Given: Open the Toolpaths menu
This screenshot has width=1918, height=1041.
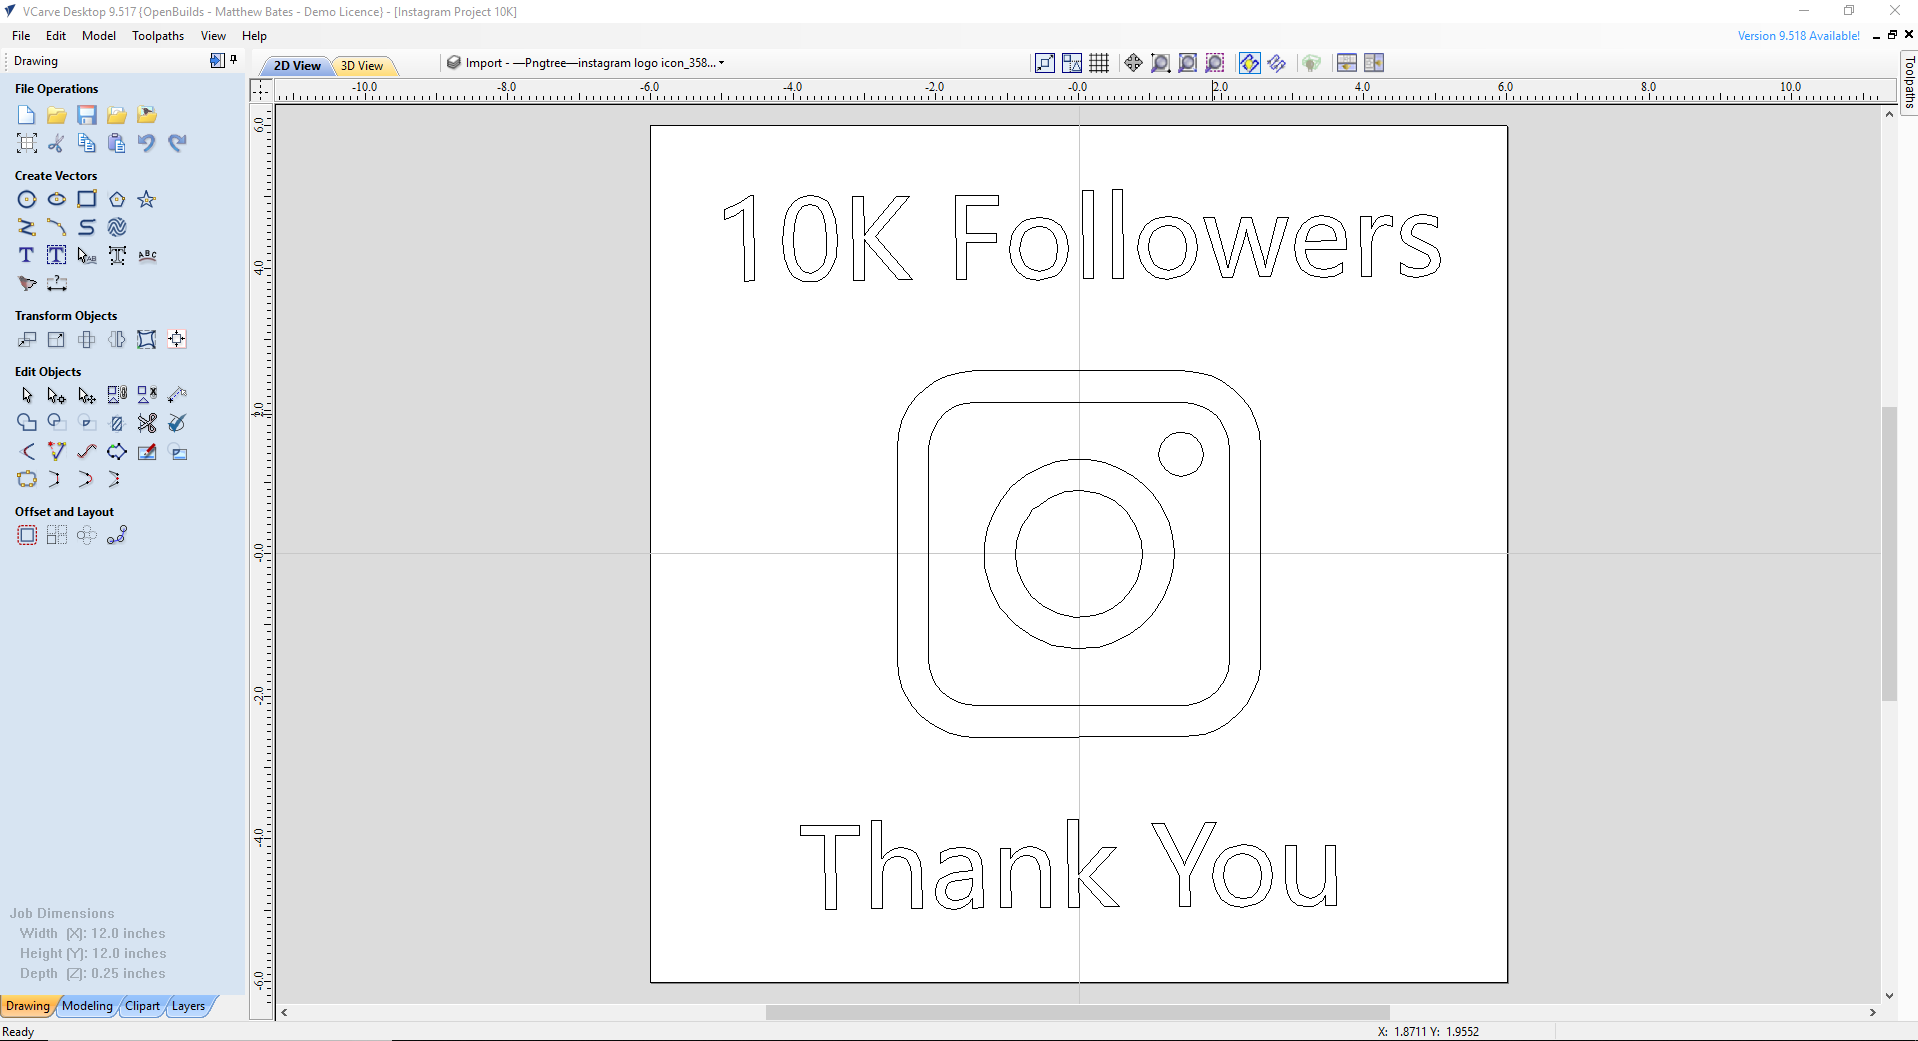Looking at the screenshot, I should (x=158, y=36).
